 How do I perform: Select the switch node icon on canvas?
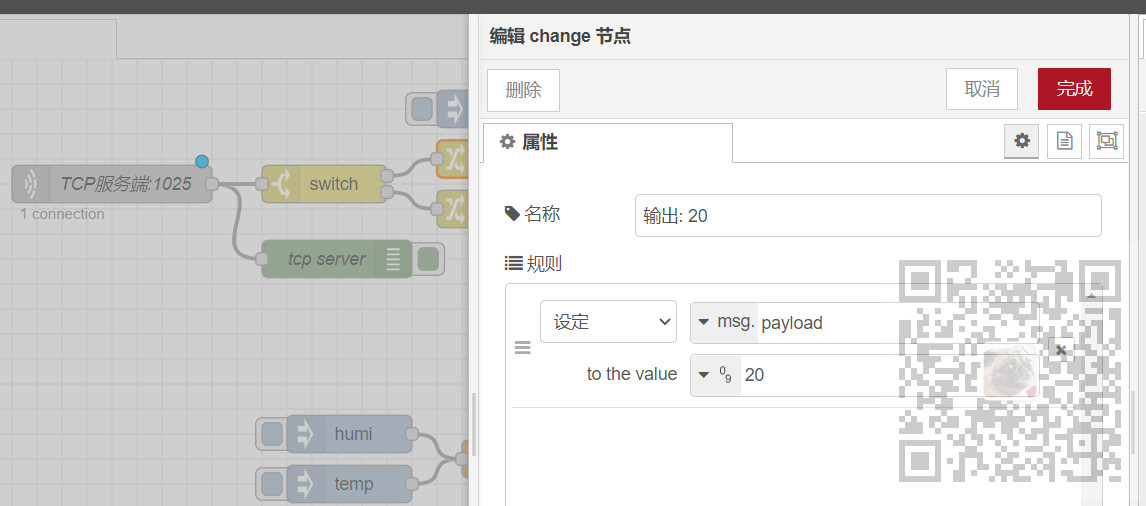pyautogui.click(x=281, y=184)
